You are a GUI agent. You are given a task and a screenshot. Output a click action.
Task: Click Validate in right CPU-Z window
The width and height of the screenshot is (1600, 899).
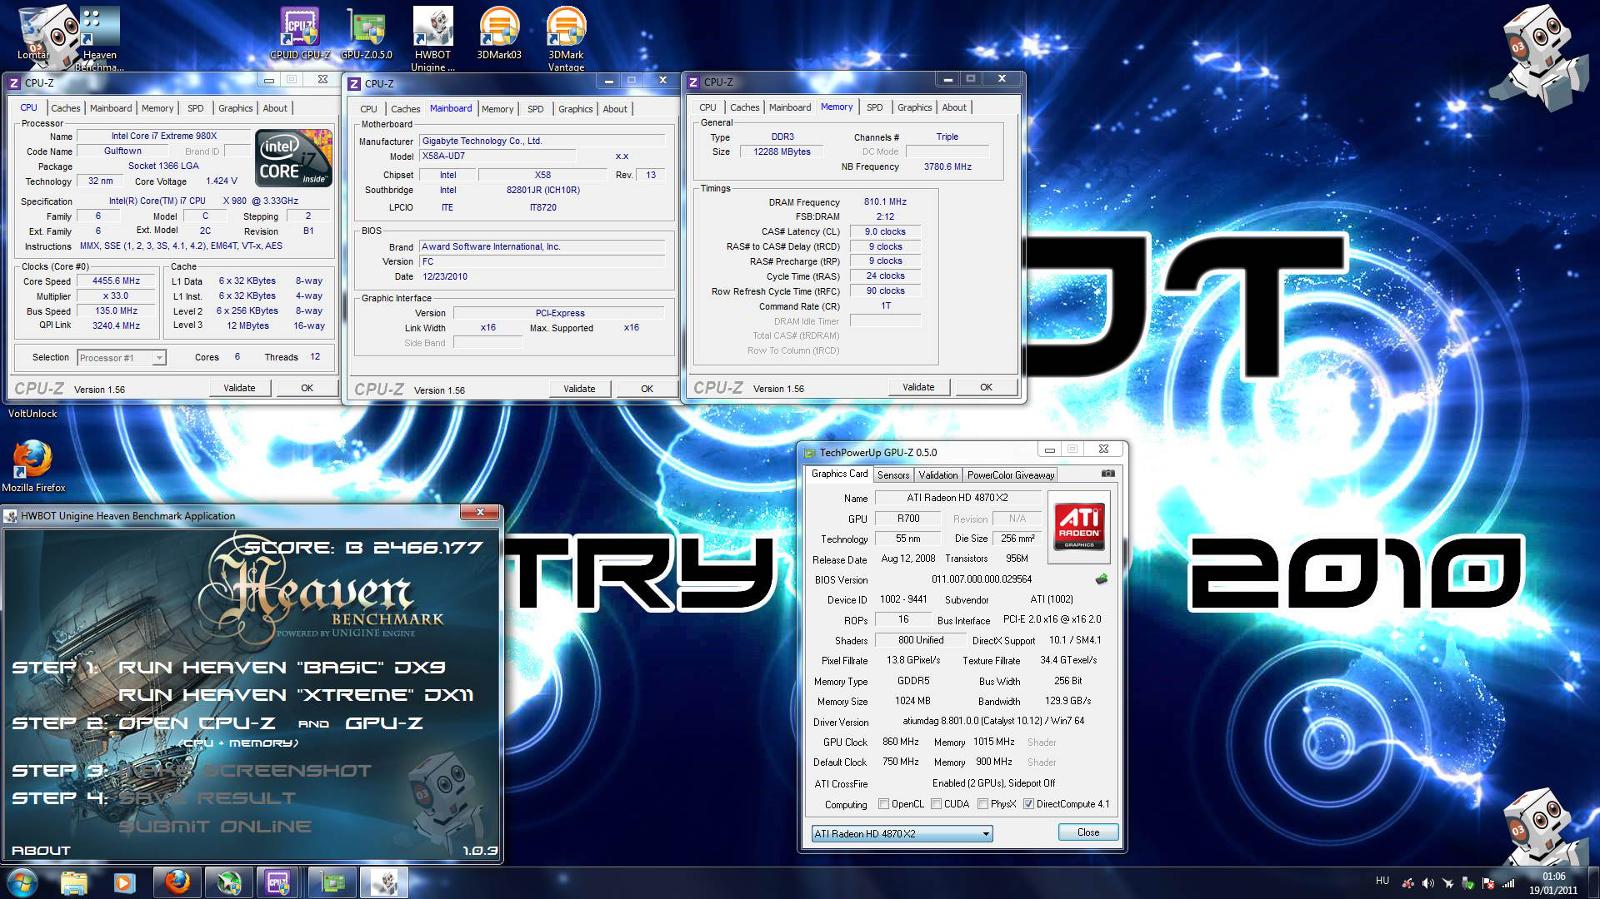click(x=918, y=387)
